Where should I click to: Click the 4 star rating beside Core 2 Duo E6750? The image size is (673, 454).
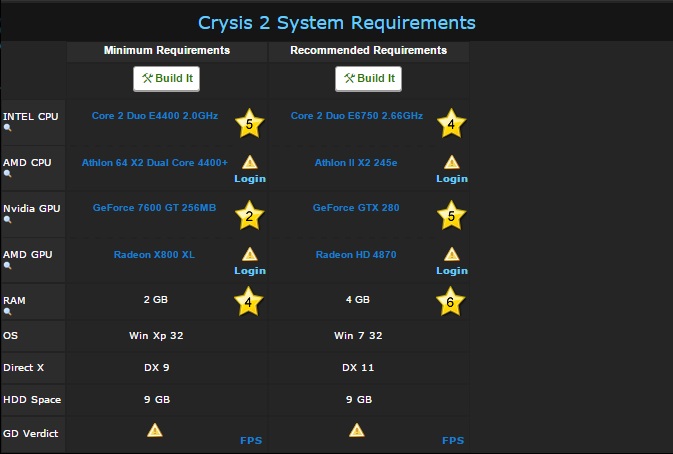pyautogui.click(x=451, y=124)
